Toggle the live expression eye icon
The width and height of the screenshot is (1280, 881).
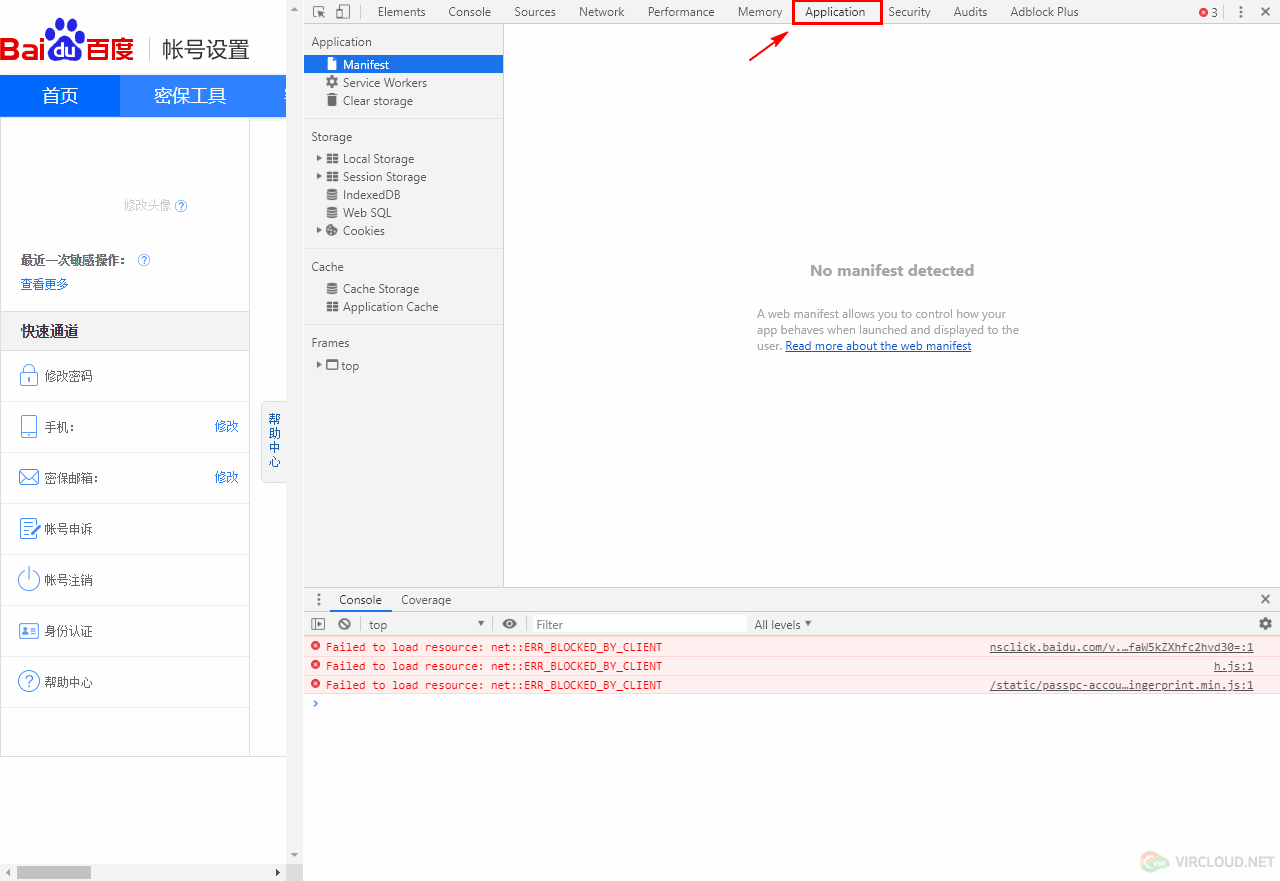[x=509, y=624]
